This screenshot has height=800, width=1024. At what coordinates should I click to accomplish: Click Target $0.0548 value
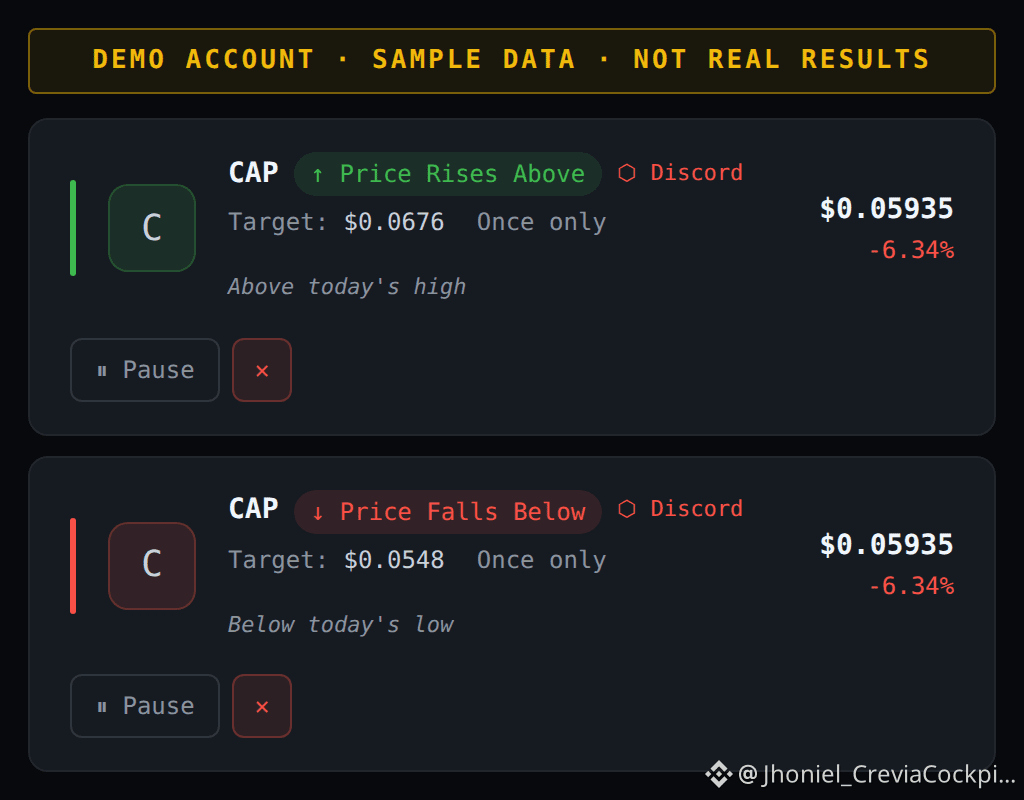[394, 560]
